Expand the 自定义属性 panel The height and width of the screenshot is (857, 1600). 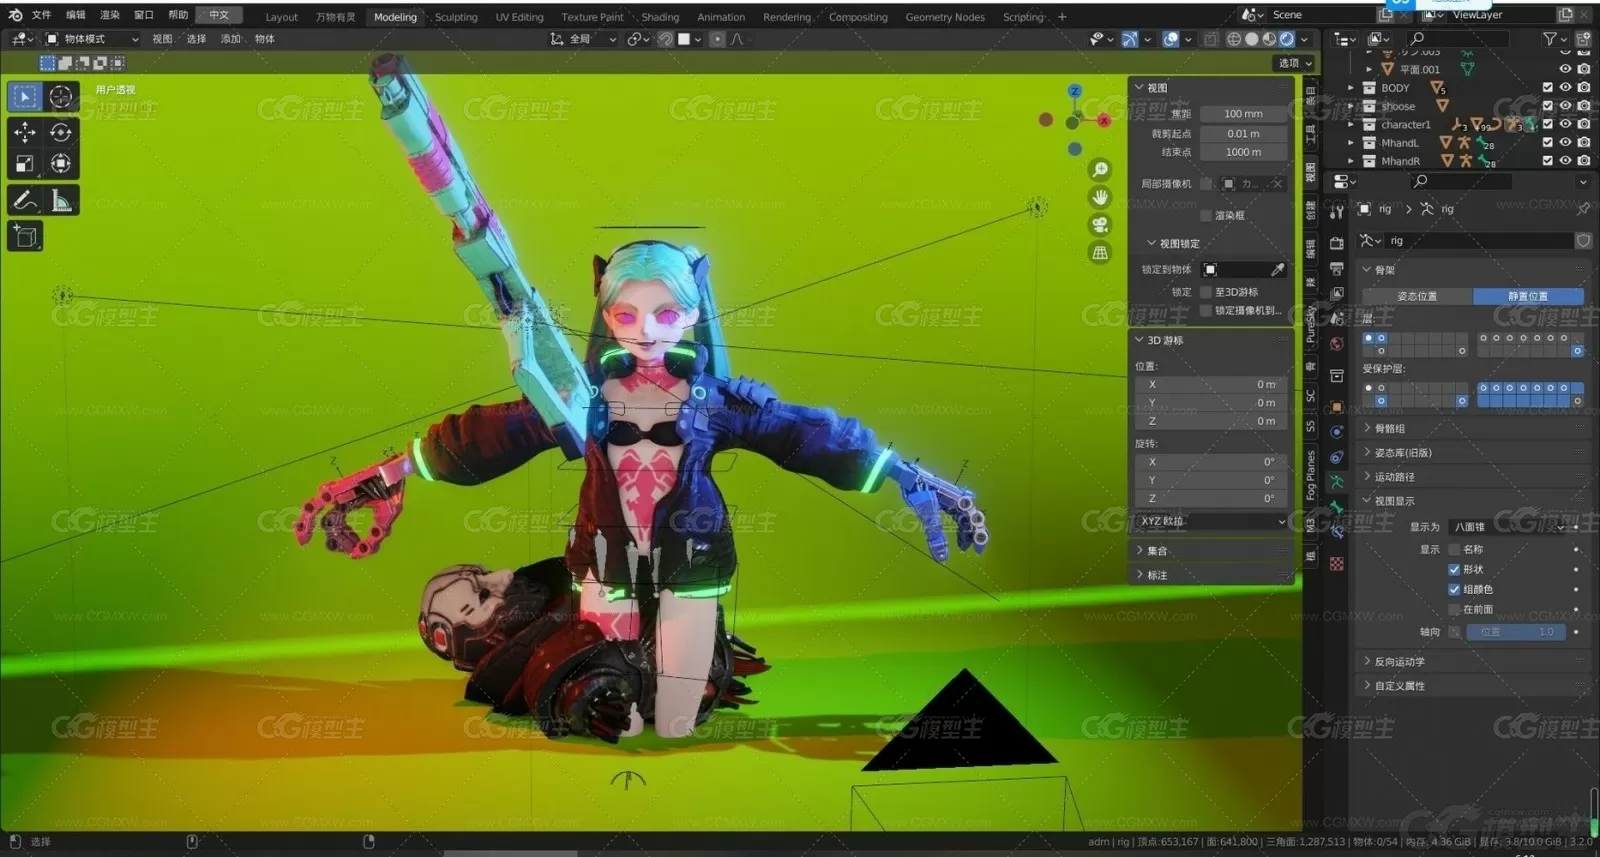pos(1474,686)
